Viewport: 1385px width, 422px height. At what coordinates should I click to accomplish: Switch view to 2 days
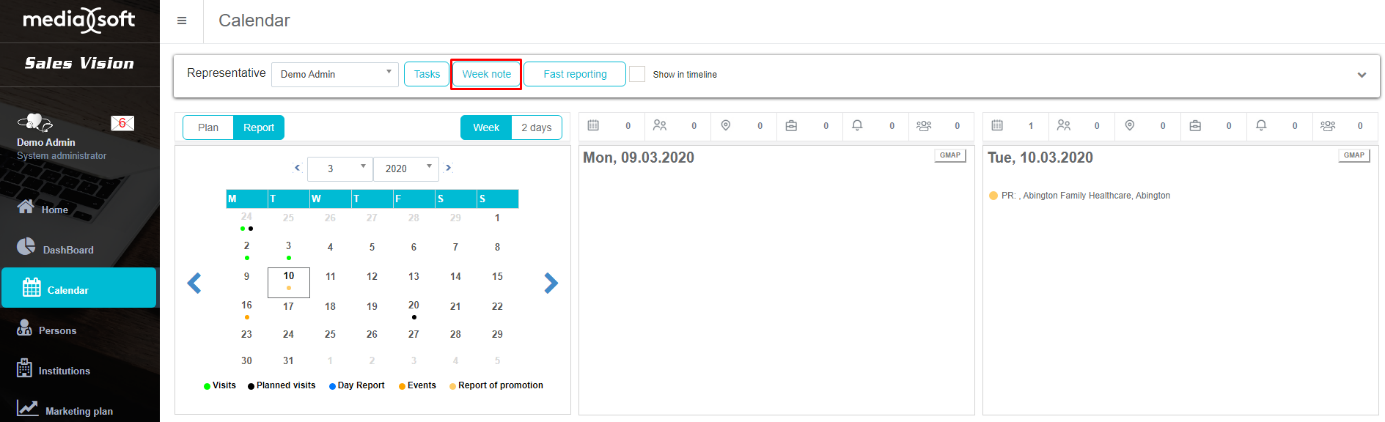point(536,127)
